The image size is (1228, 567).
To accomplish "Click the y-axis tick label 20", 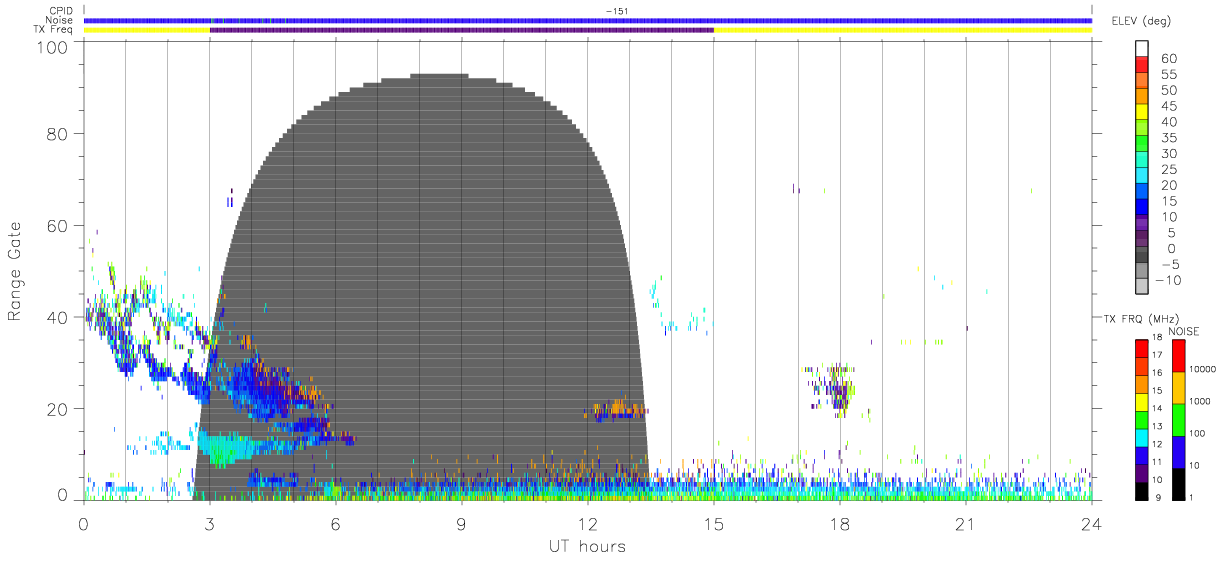I will point(59,409).
